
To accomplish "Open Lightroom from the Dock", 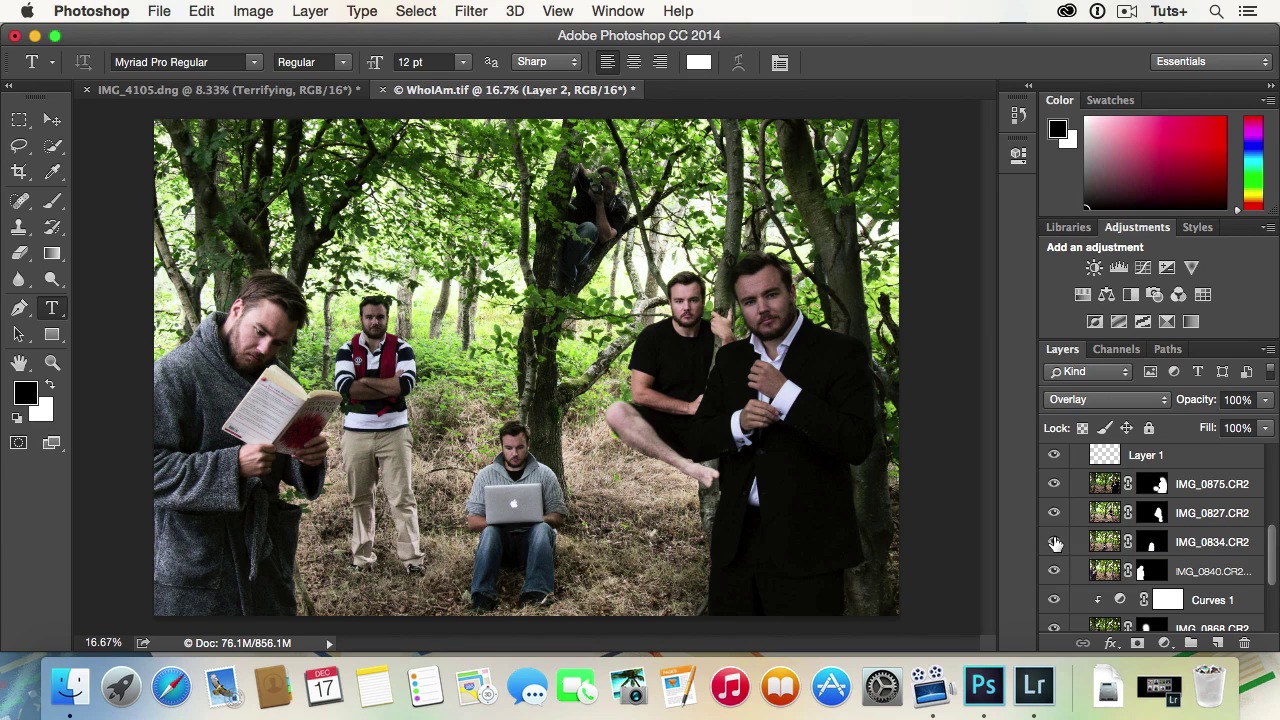I will (1034, 687).
